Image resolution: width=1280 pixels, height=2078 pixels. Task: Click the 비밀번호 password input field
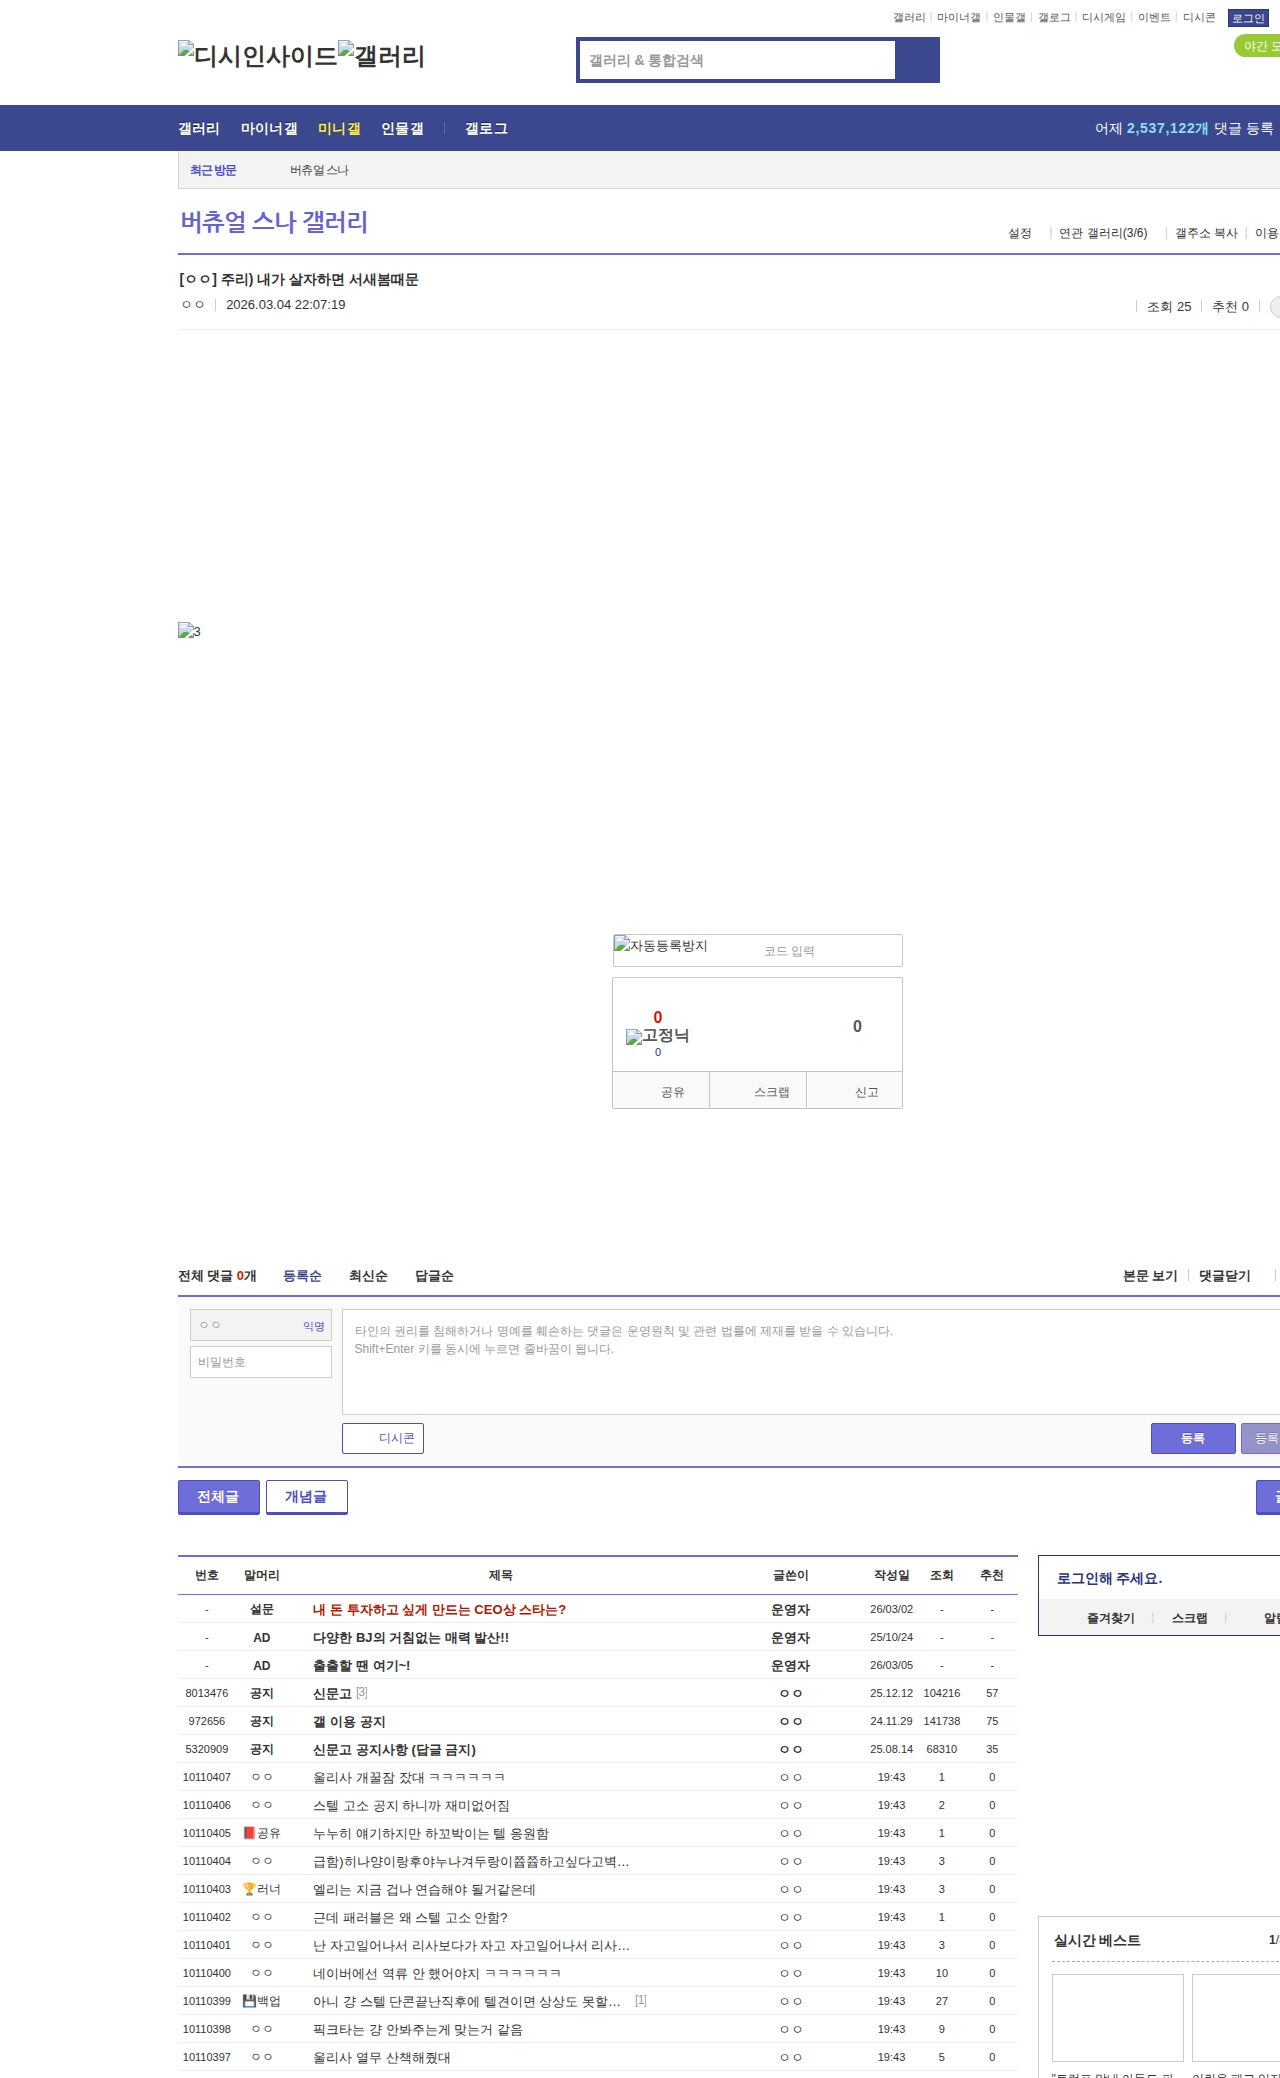click(261, 1362)
